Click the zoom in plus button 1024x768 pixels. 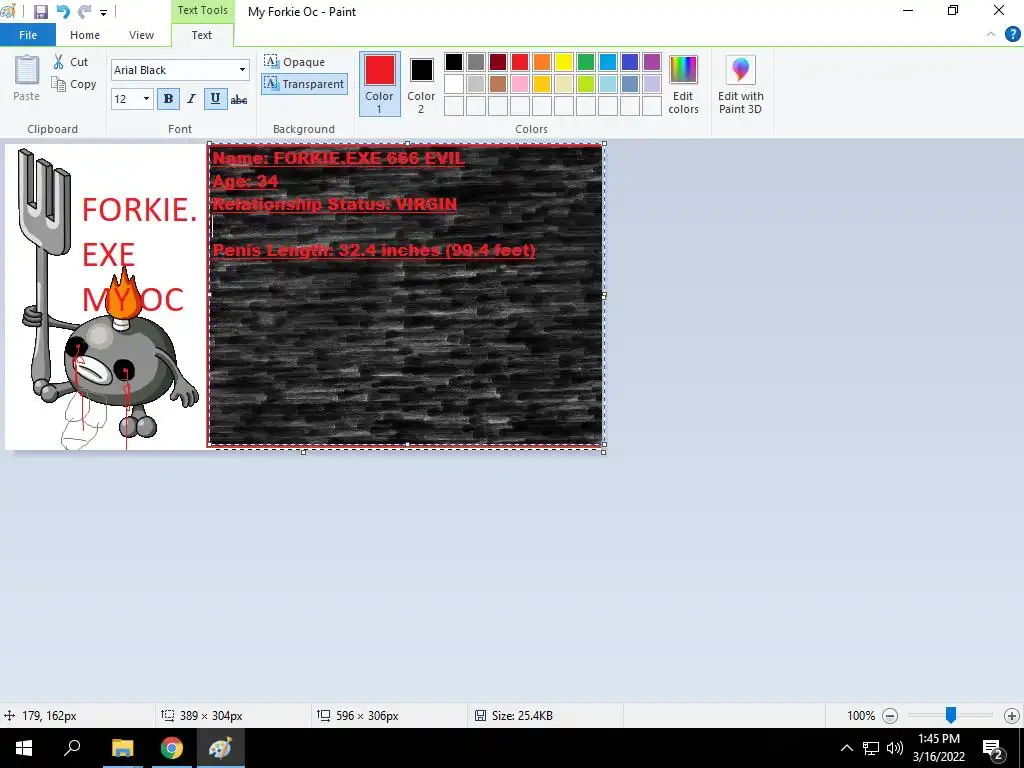1012,716
